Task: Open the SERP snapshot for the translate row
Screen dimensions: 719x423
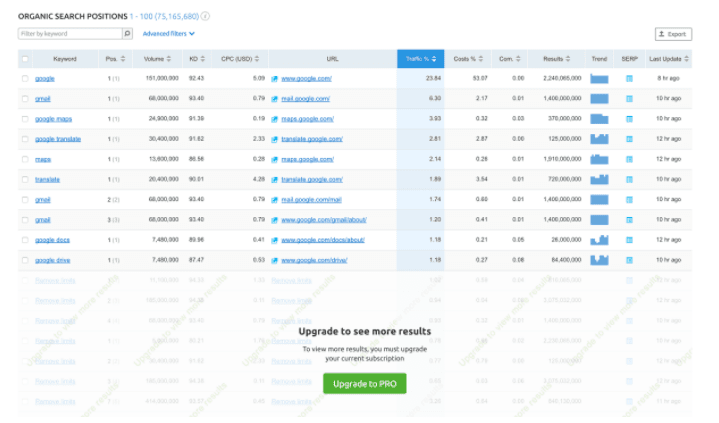Action: [629, 179]
